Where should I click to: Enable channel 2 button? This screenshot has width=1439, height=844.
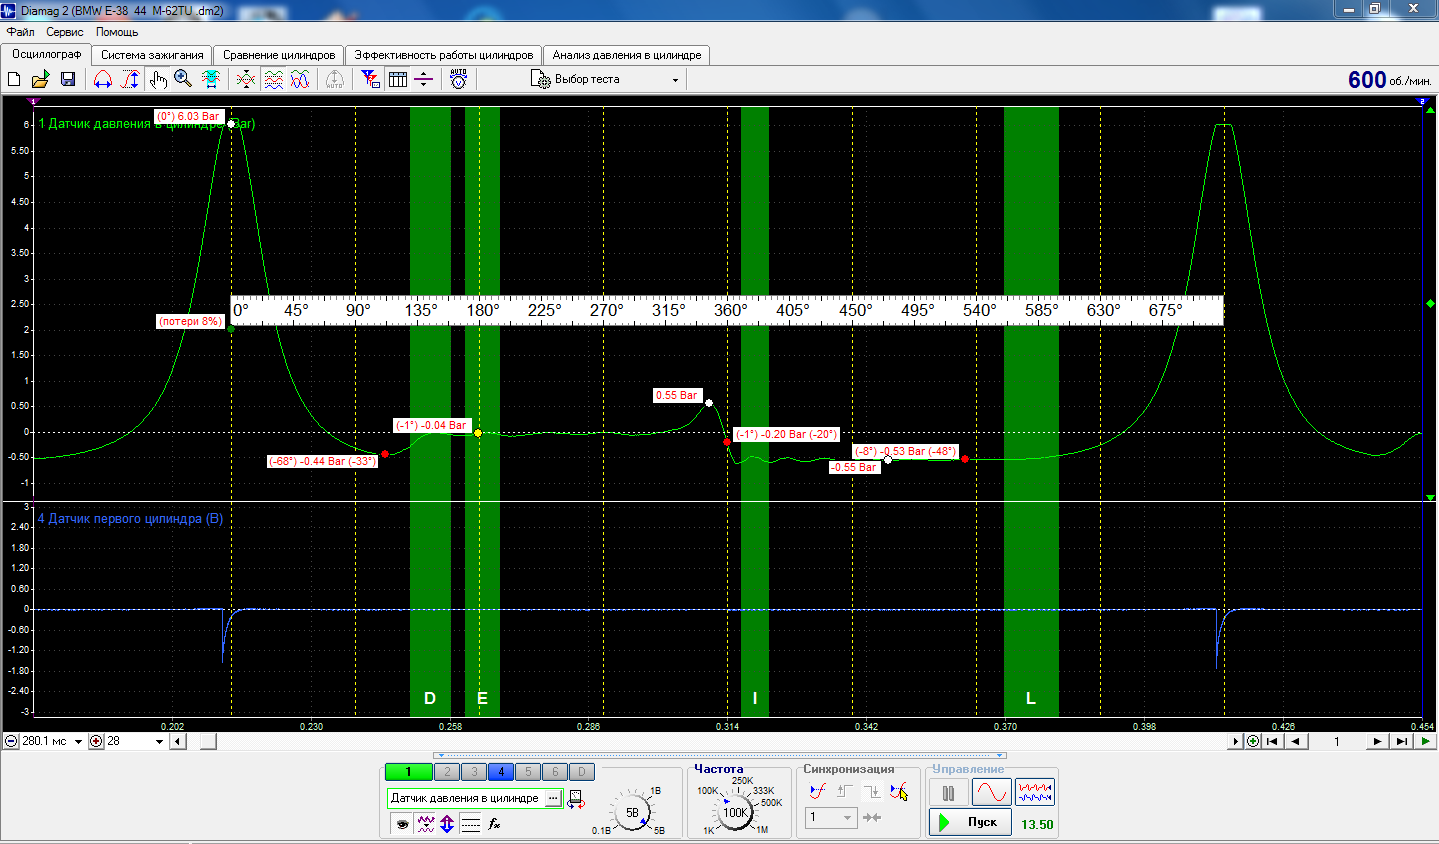tap(447, 772)
